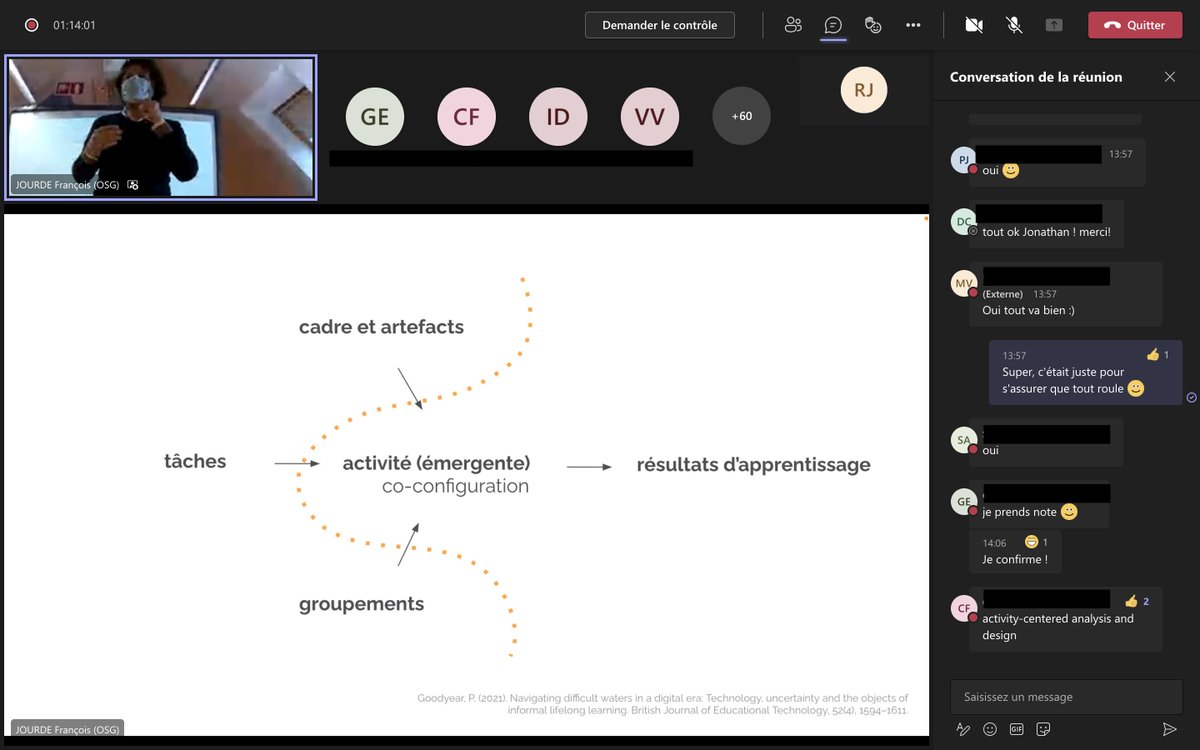Open the GIF picker
The width and height of the screenshot is (1200, 750).
coord(1017,729)
